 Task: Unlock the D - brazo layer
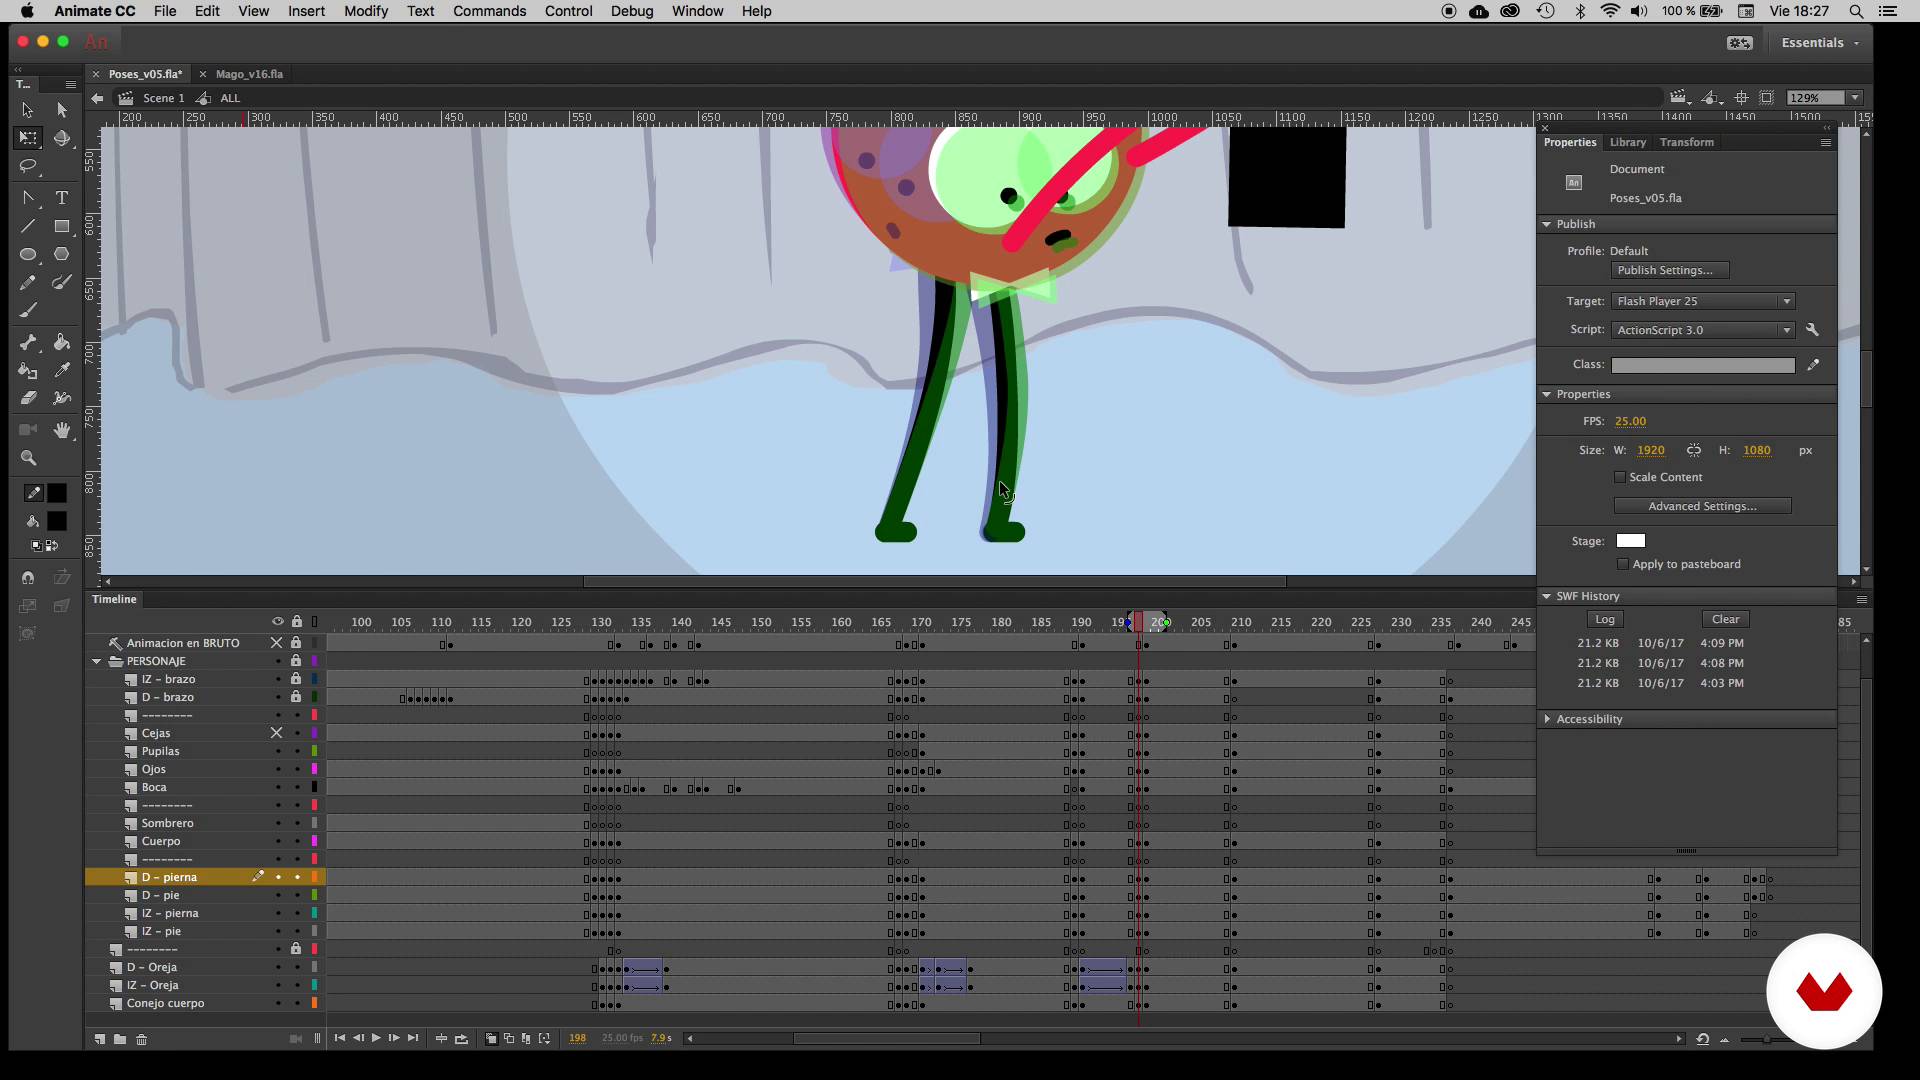[x=296, y=697]
